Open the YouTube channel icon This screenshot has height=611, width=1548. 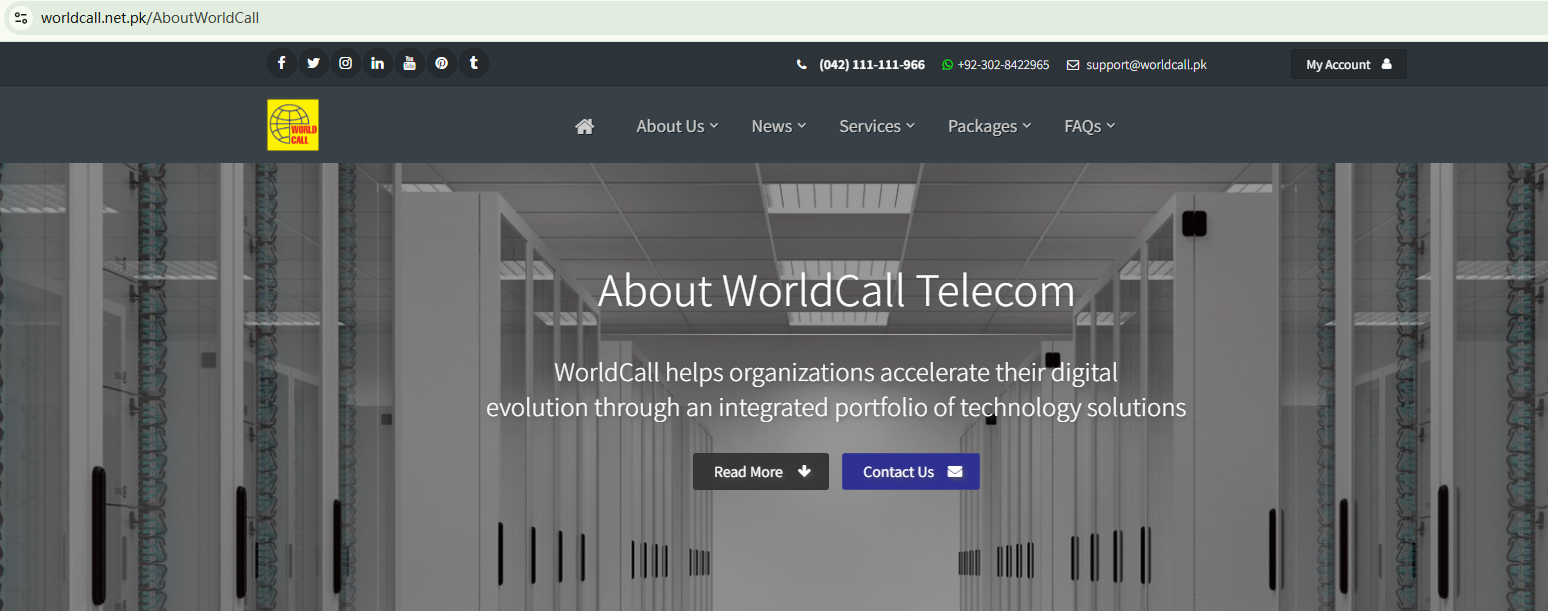pos(409,64)
